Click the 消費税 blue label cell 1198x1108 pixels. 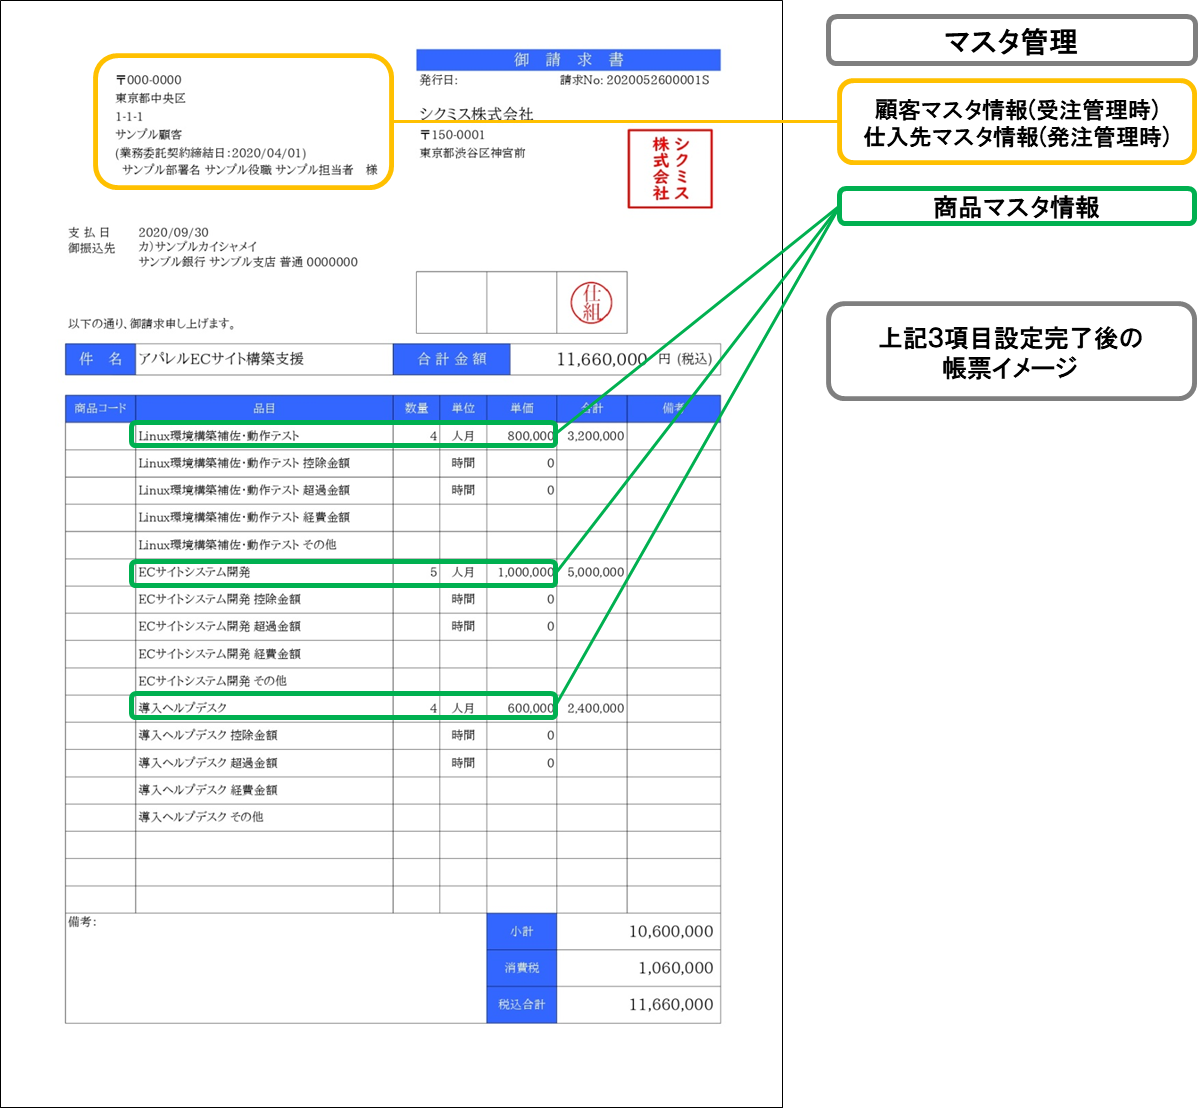pos(522,967)
